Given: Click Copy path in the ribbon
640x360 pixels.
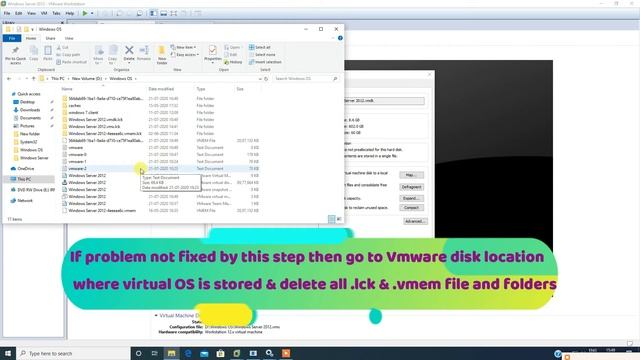Looking at the screenshot, I should click(68, 55).
